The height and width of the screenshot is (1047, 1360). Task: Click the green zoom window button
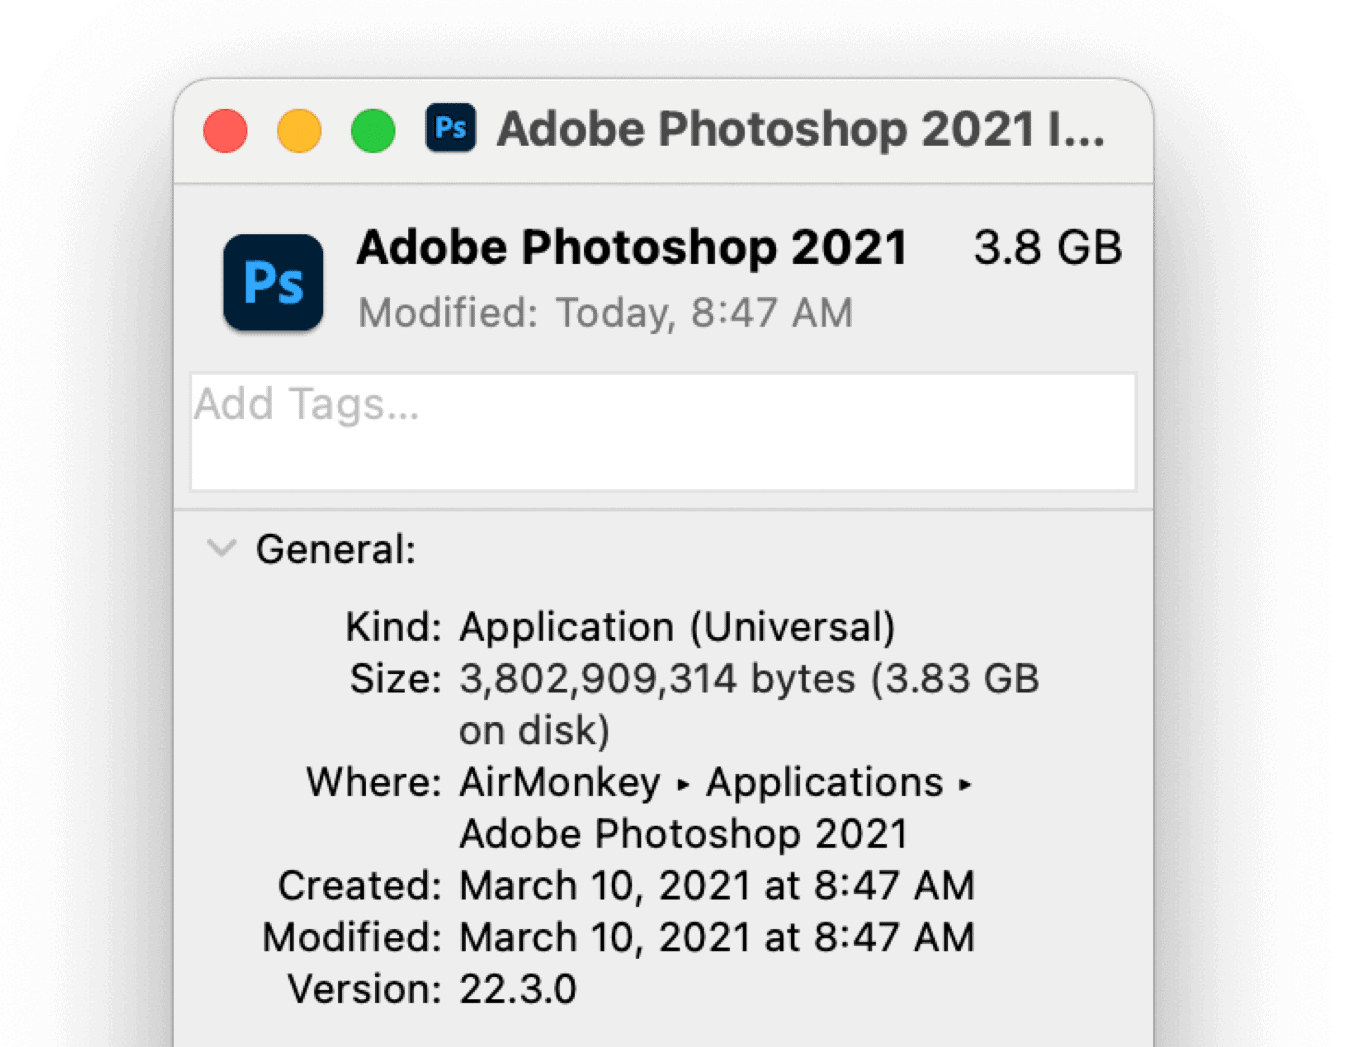373,131
